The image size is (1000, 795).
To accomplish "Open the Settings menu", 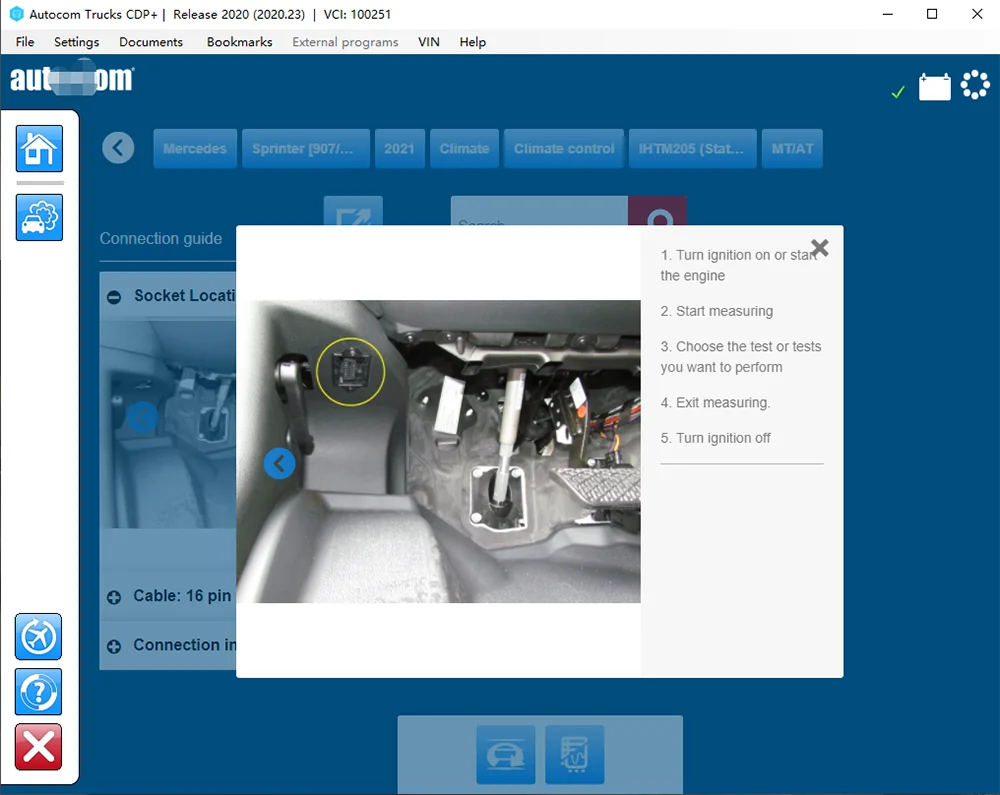I will point(76,42).
